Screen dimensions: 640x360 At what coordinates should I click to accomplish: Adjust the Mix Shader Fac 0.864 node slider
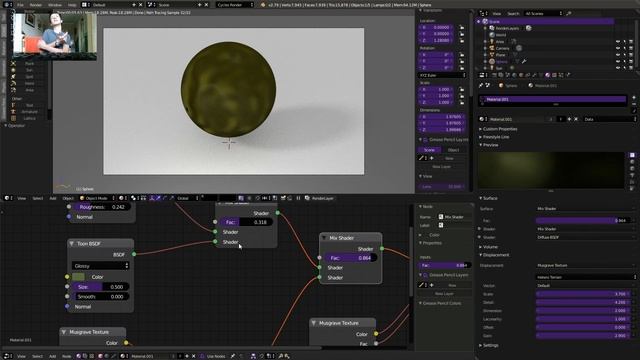point(351,258)
